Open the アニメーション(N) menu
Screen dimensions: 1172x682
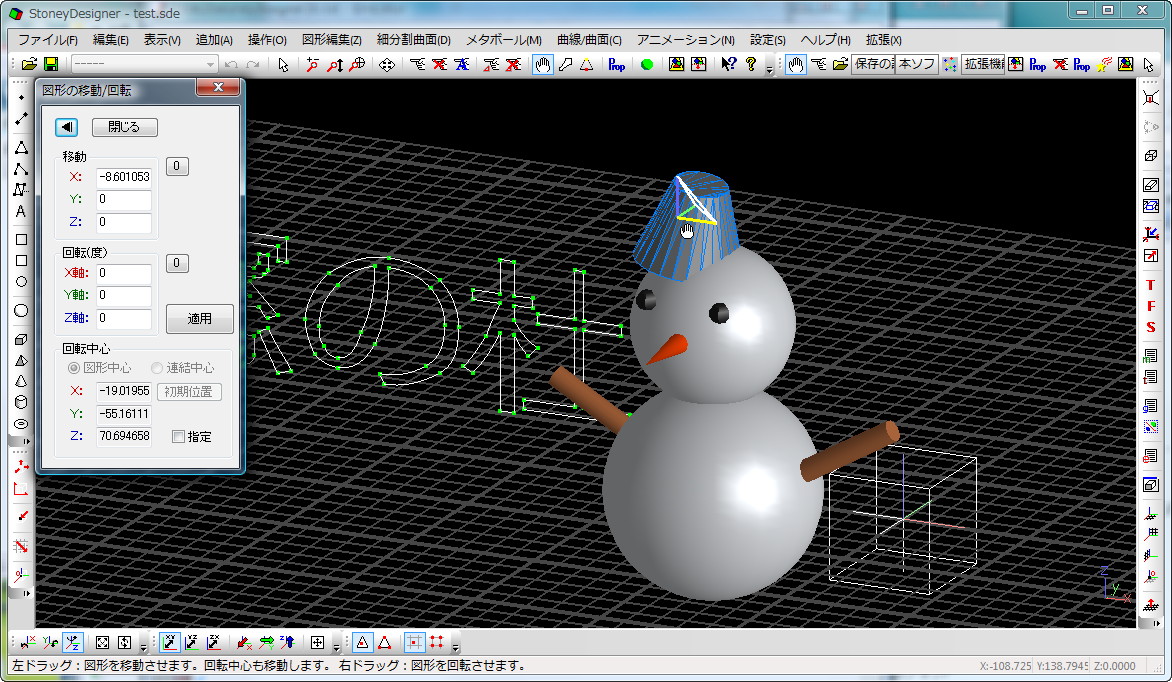coord(685,40)
